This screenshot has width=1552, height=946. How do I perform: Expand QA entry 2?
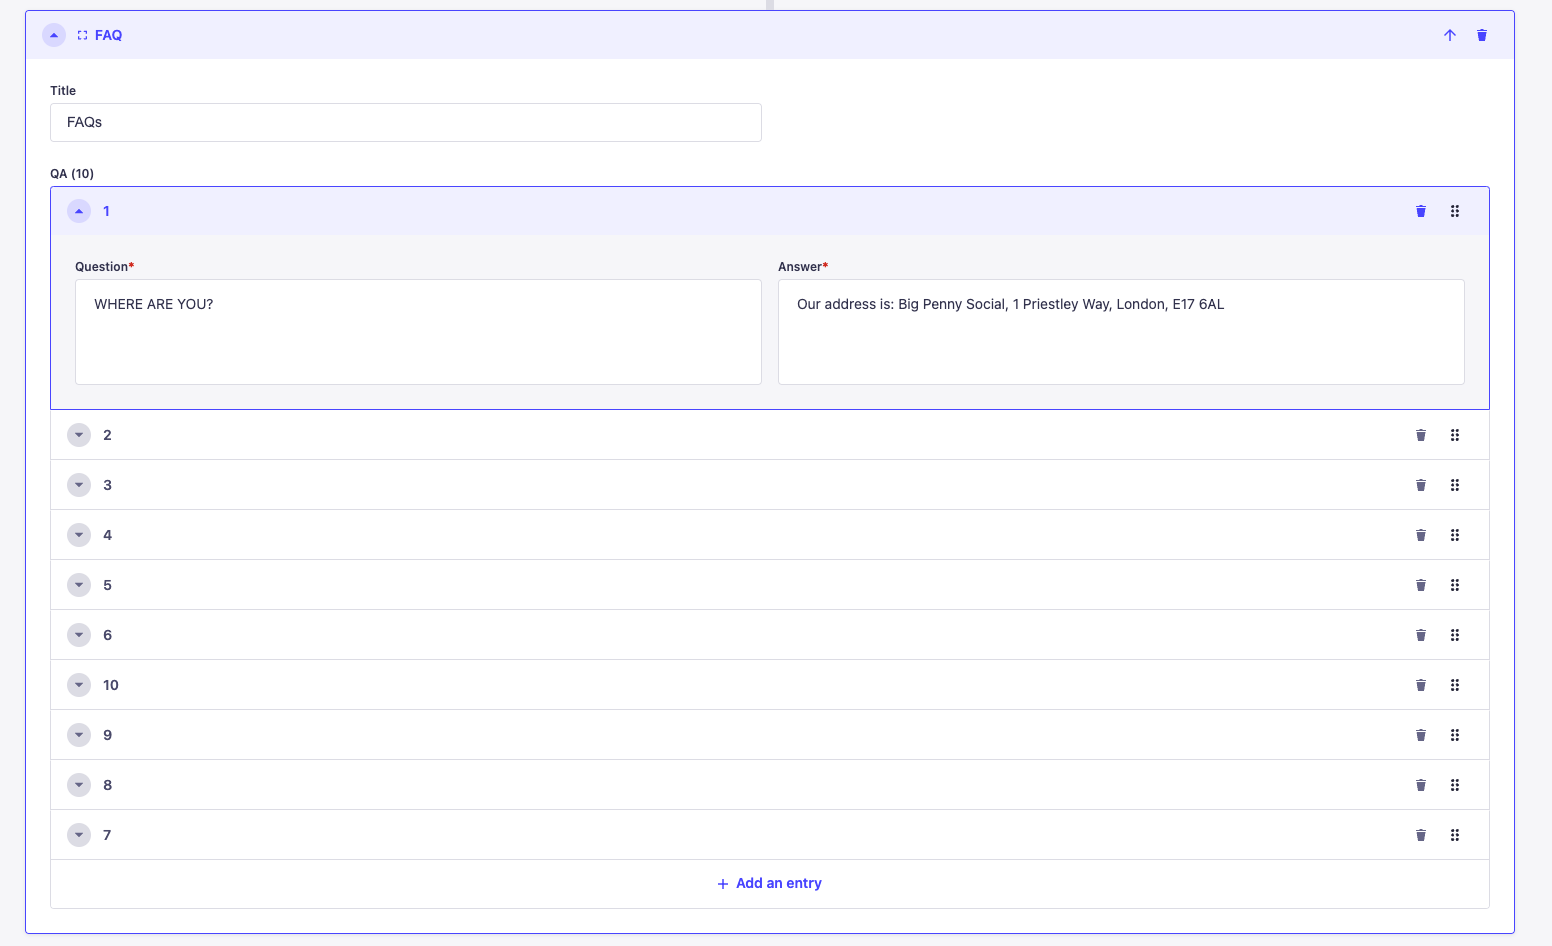tap(79, 435)
